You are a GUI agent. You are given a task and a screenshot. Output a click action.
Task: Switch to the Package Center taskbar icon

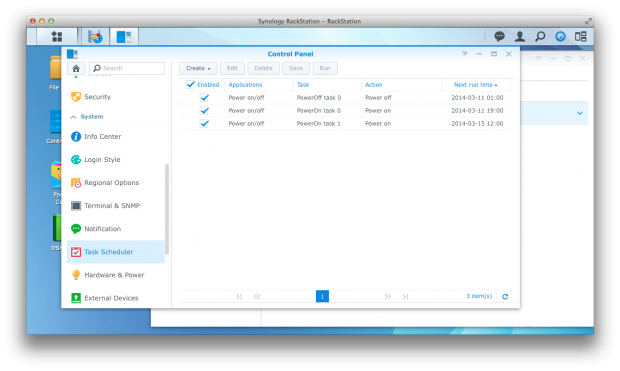click(x=95, y=37)
